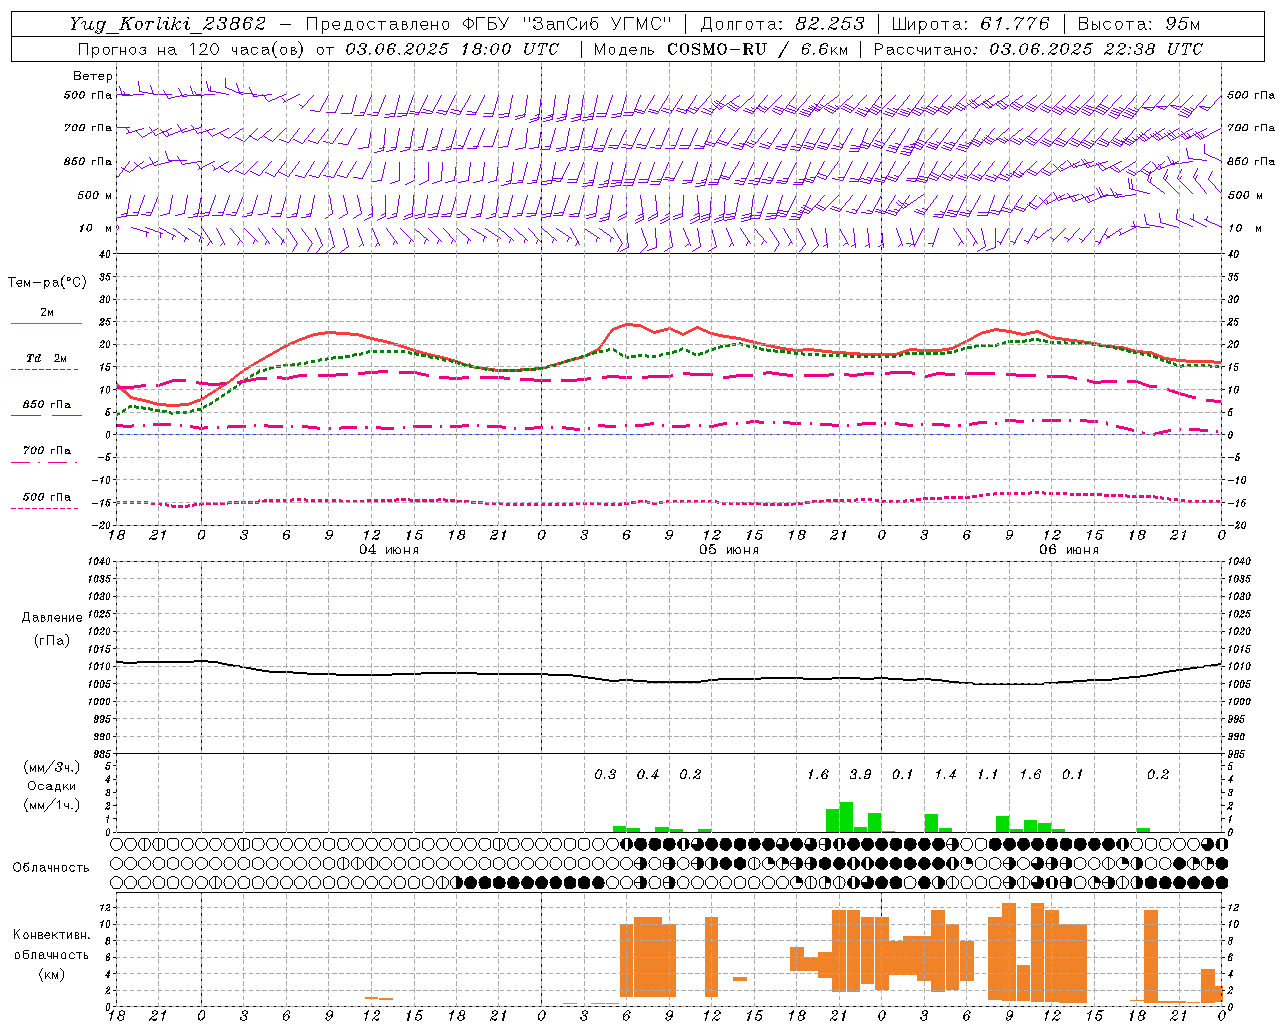This screenshot has height=1024, width=1280.
Task: Click the 'Широта: 61.776' value
Action: tap(970, 24)
